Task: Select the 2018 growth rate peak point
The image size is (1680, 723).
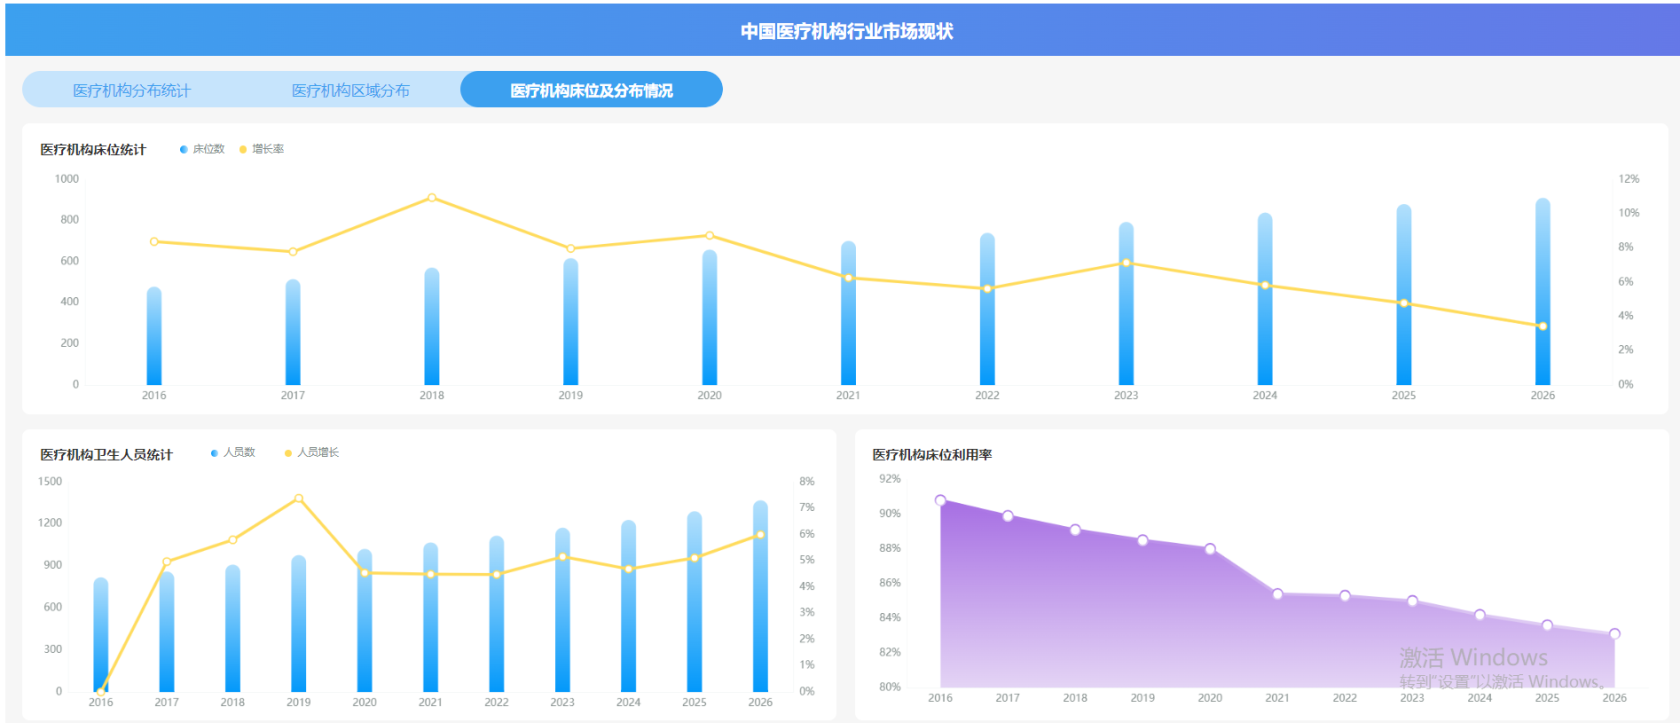Action: pyautogui.click(x=432, y=198)
